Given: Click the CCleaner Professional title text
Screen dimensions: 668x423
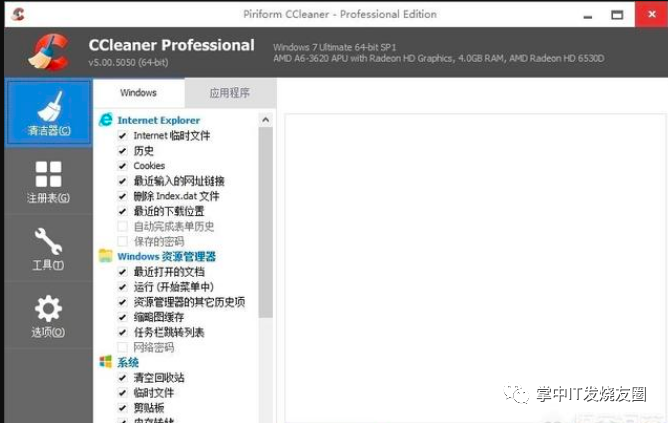Looking at the screenshot, I should coord(171,45).
